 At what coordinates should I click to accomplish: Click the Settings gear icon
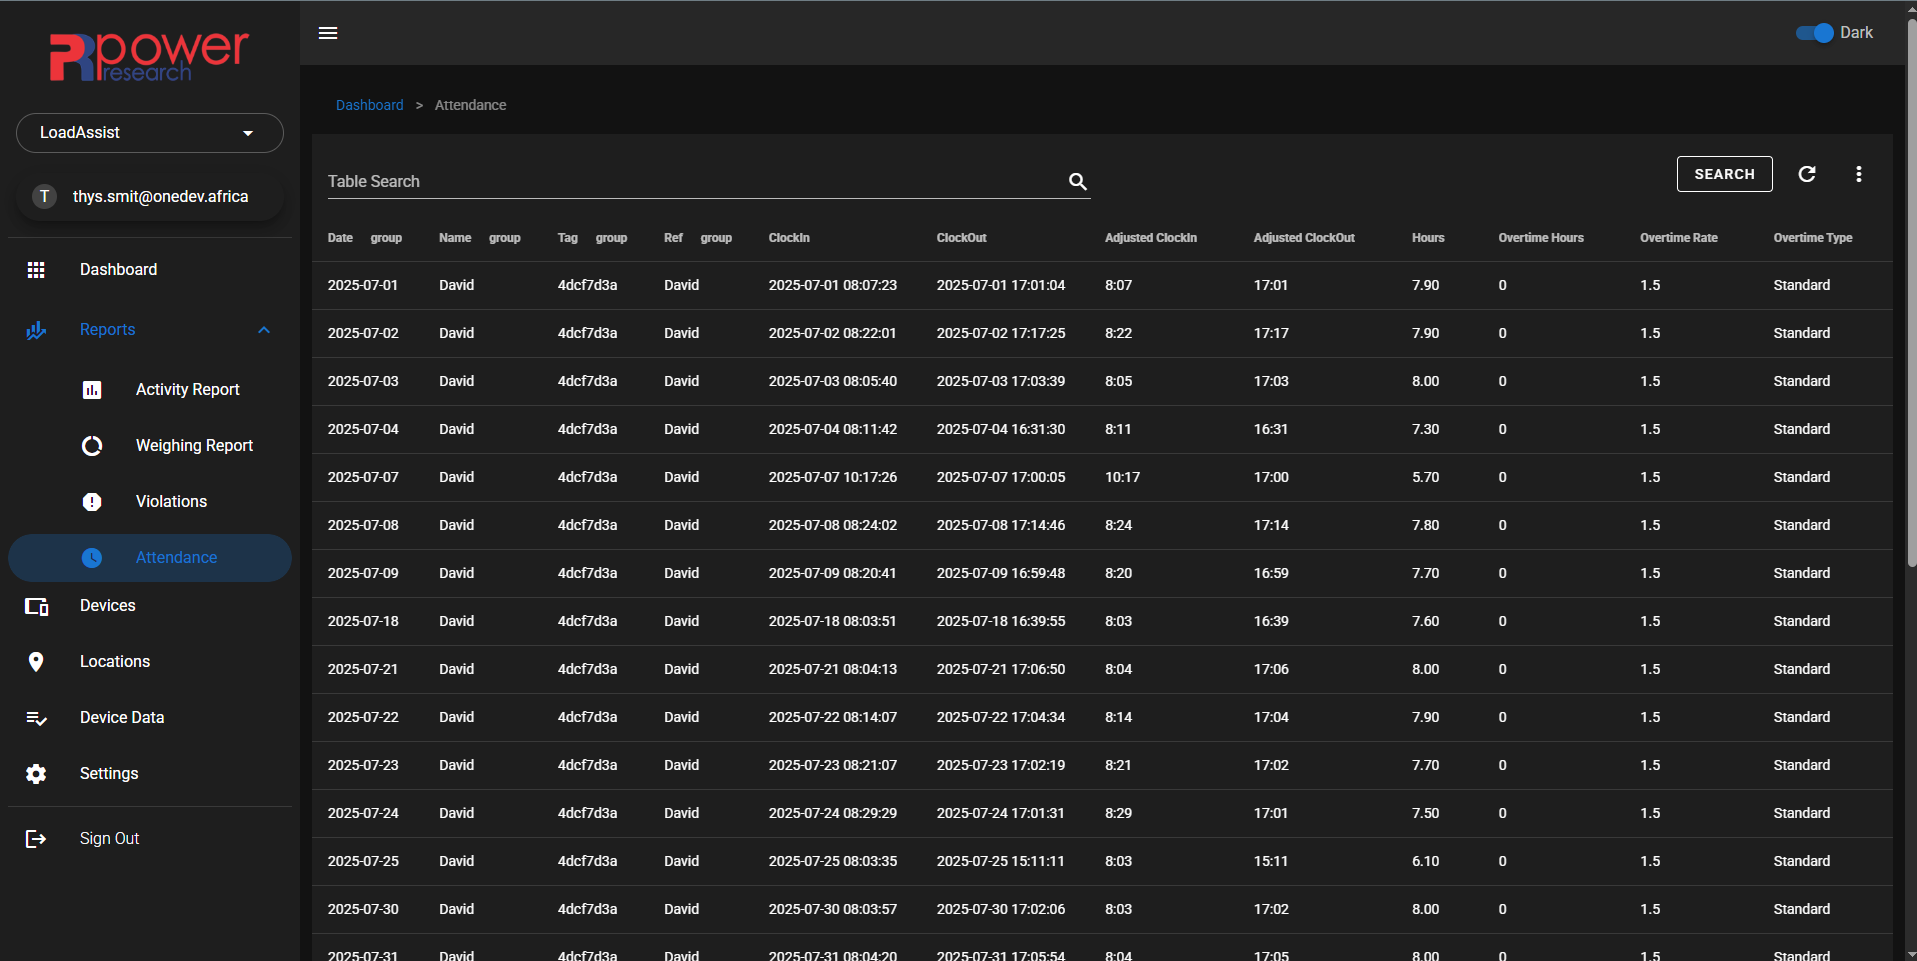click(36, 774)
